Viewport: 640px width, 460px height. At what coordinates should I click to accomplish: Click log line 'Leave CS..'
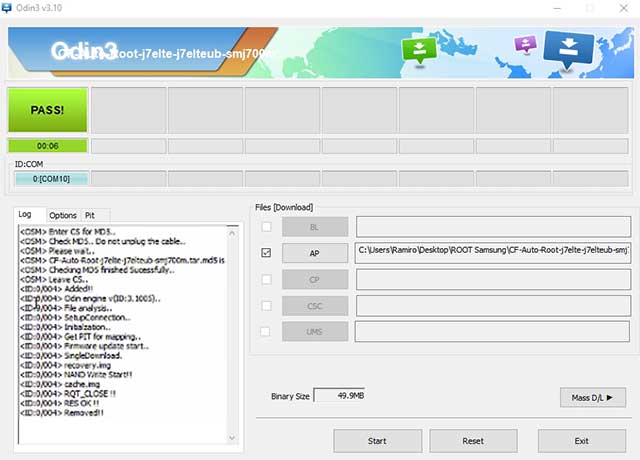click(x=54, y=280)
